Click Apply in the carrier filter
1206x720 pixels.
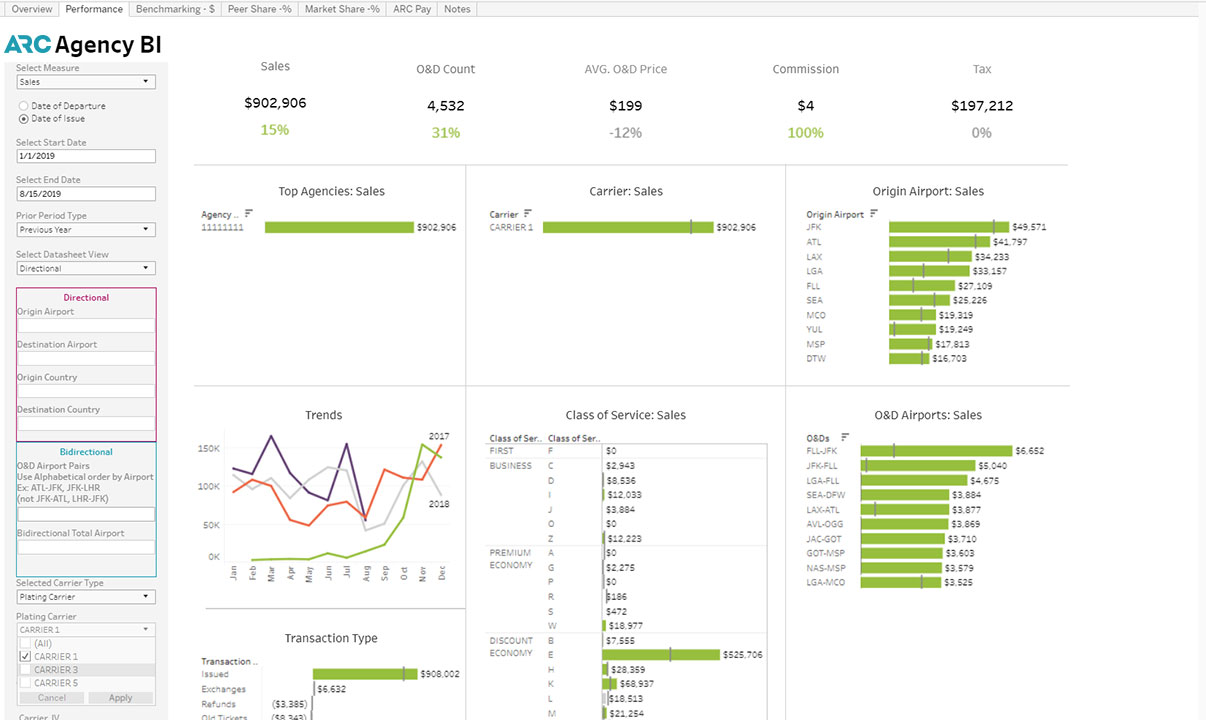point(120,698)
